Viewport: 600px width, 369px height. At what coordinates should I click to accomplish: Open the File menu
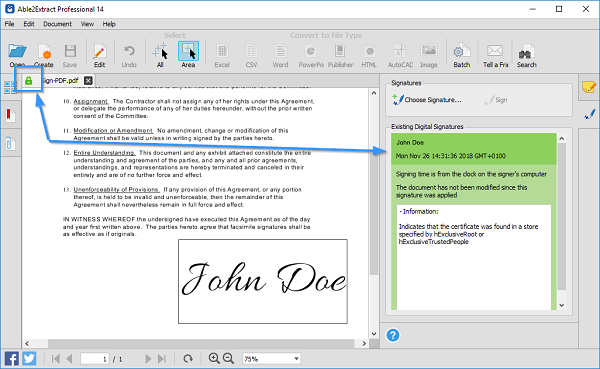coord(9,24)
